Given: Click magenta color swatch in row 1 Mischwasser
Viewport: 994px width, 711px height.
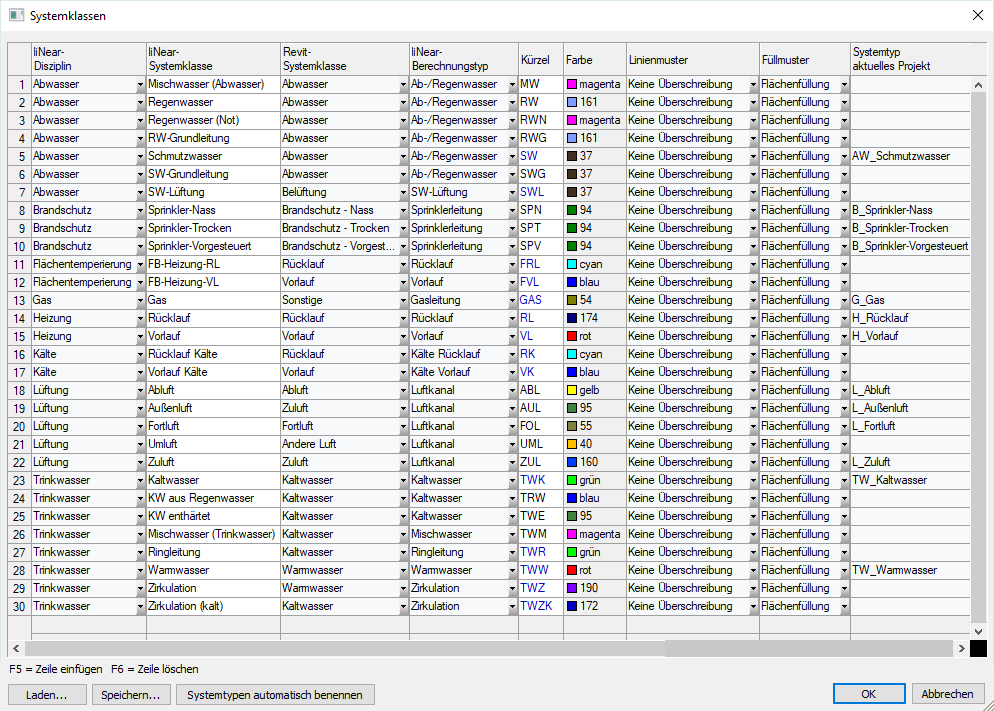Looking at the screenshot, I should (x=572, y=84).
